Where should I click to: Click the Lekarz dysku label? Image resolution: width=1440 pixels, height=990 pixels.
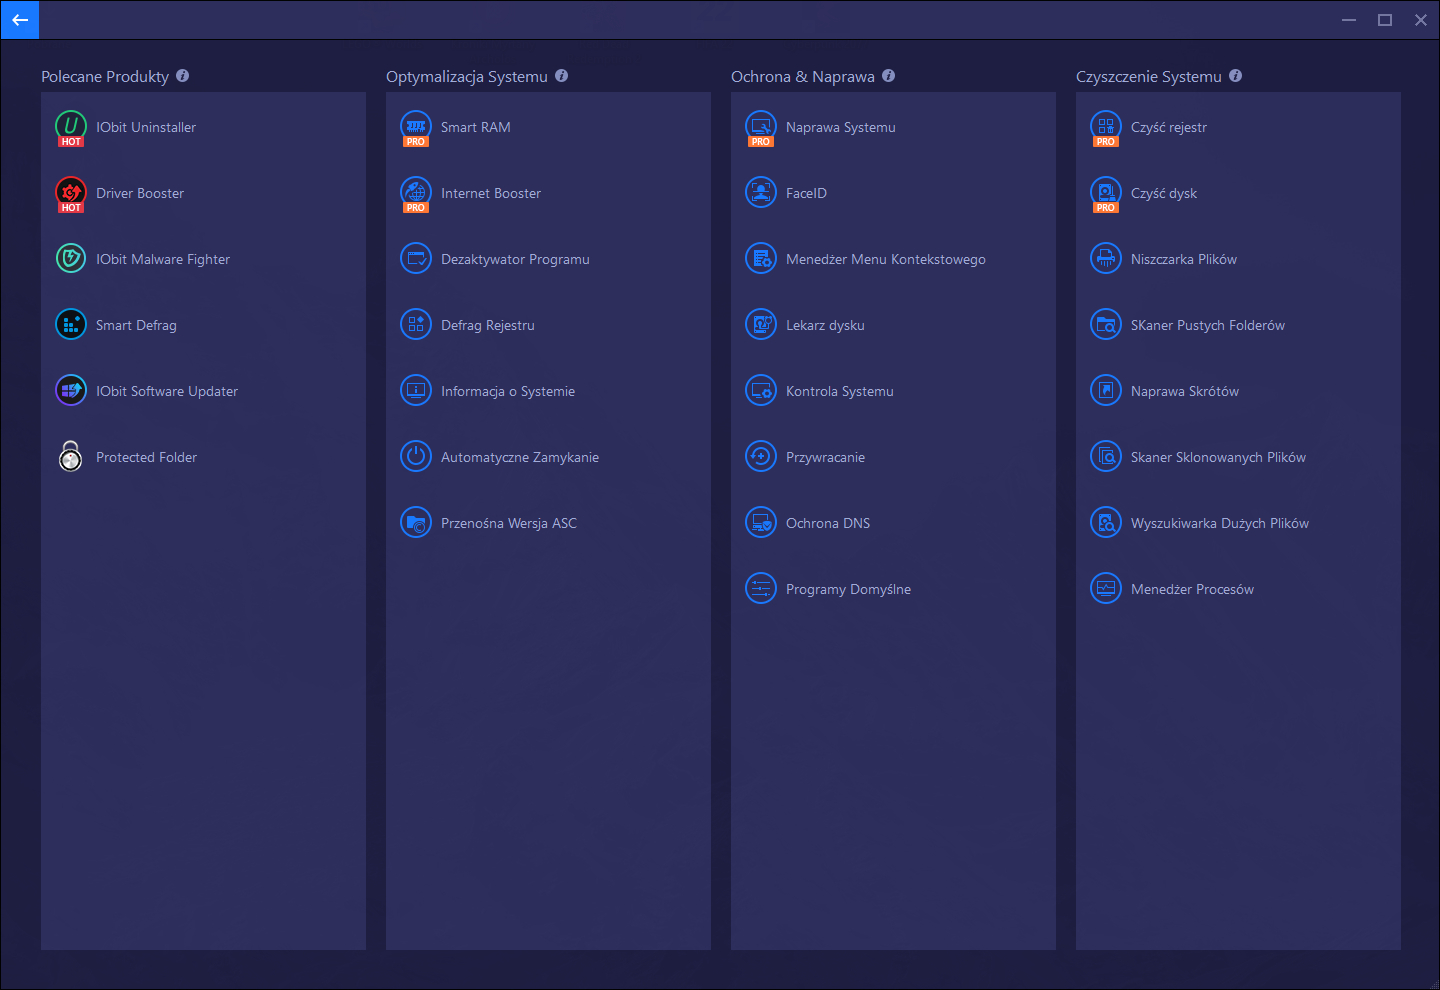(825, 325)
